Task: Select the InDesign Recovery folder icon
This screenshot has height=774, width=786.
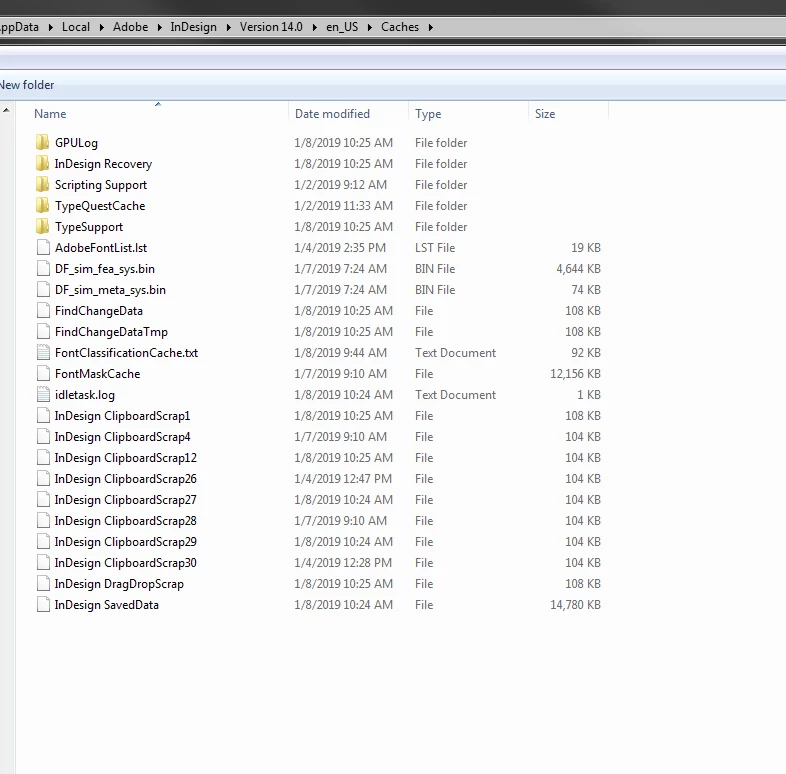Action: click(43, 163)
